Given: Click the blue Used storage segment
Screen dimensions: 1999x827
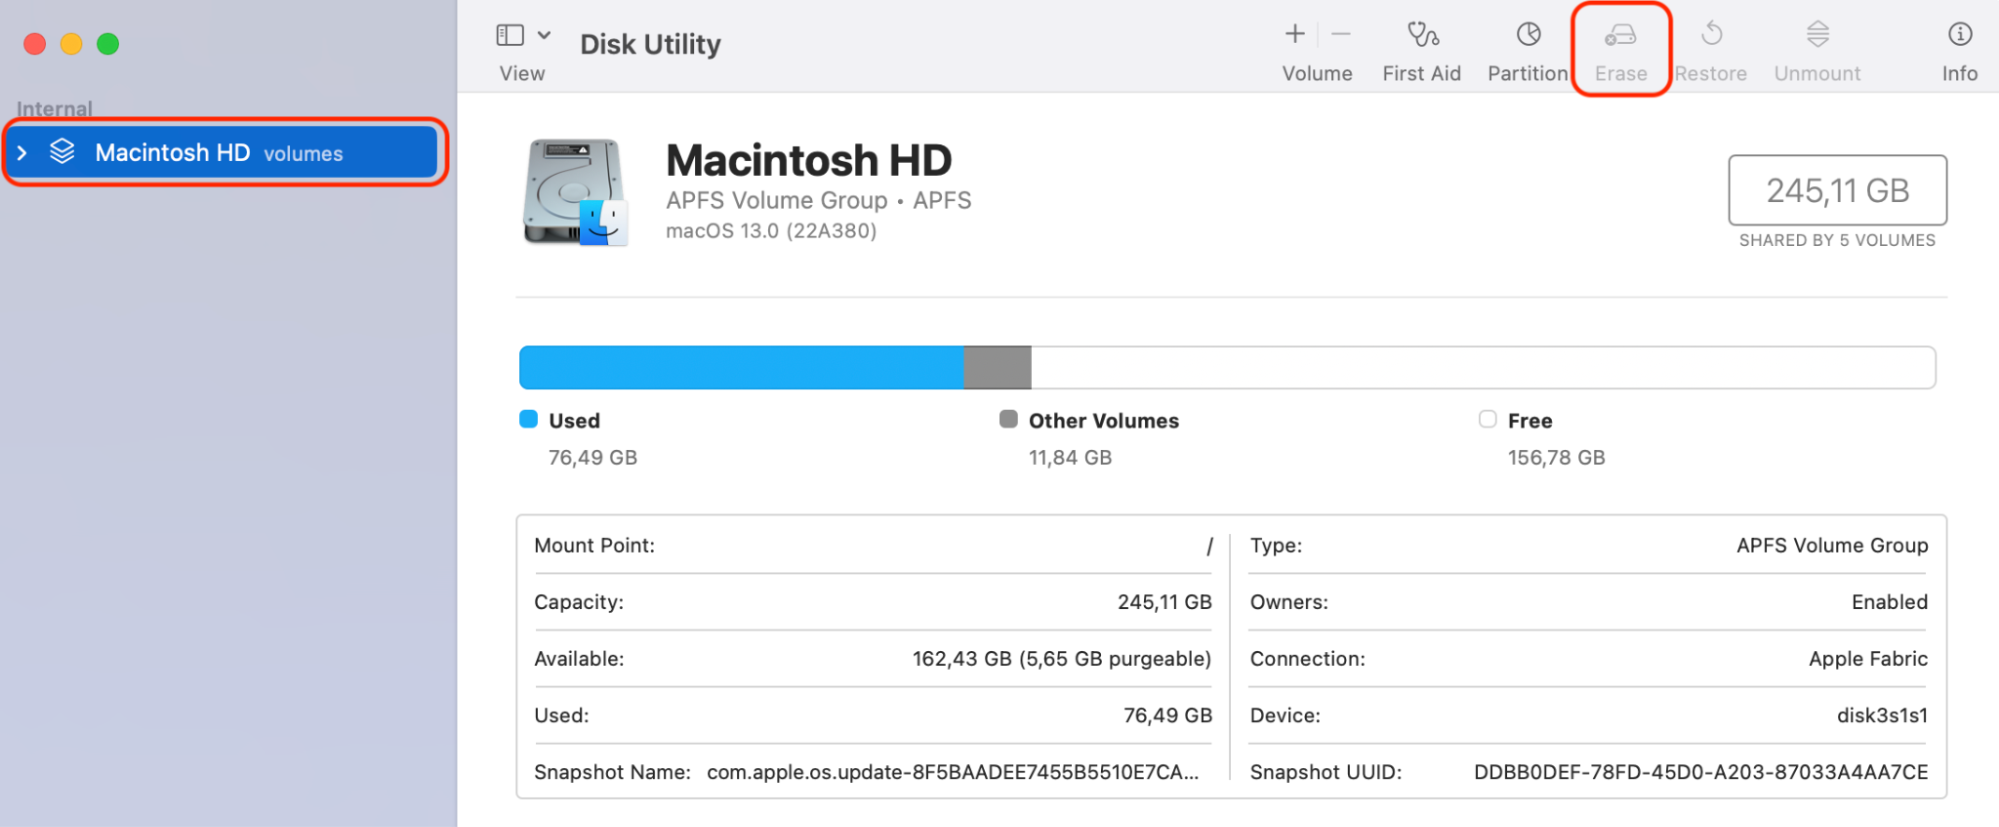Looking at the screenshot, I should 741,367.
